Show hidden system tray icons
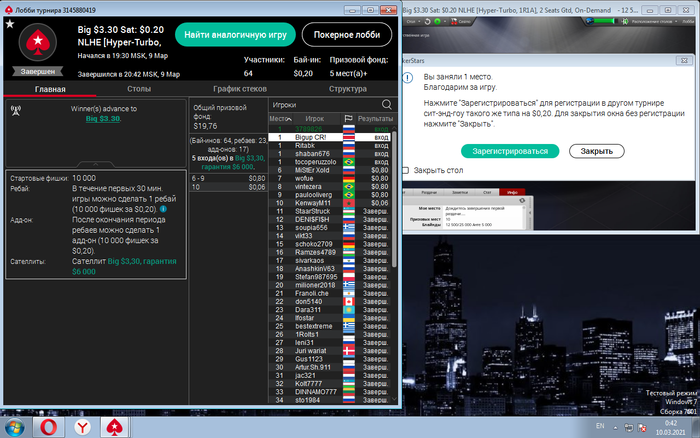The height and width of the screenshot is (438, 700). 615,428
